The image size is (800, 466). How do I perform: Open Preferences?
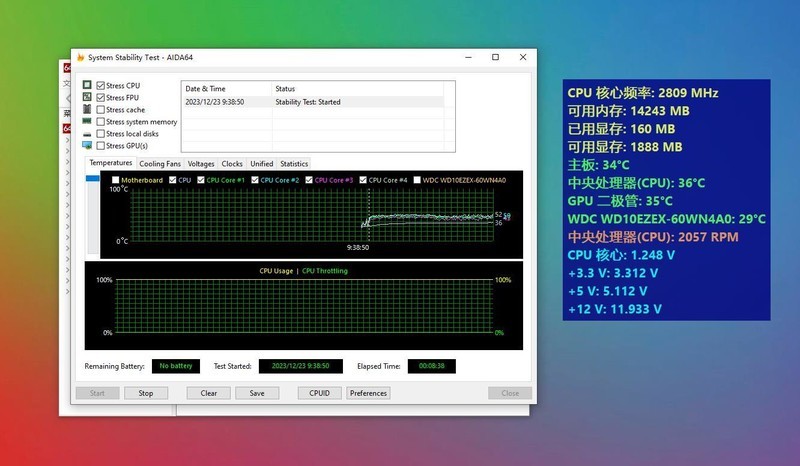[368, 393]
